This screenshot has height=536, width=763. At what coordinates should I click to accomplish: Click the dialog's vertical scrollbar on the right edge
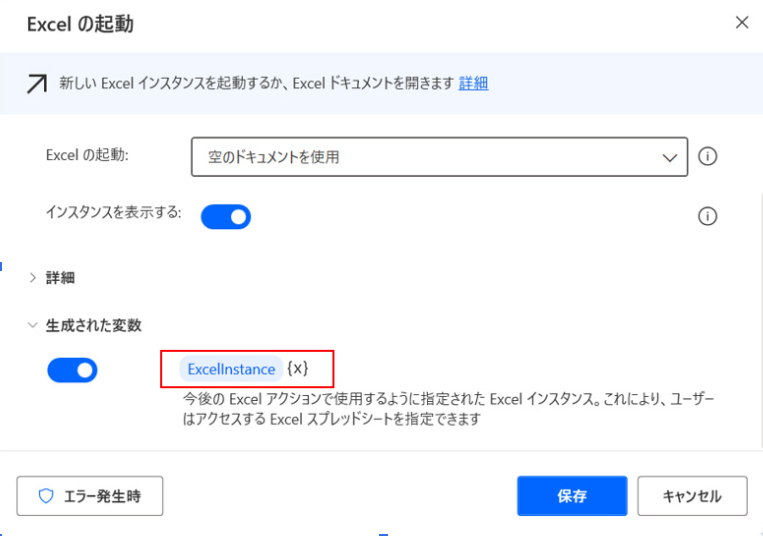(760, 321)
